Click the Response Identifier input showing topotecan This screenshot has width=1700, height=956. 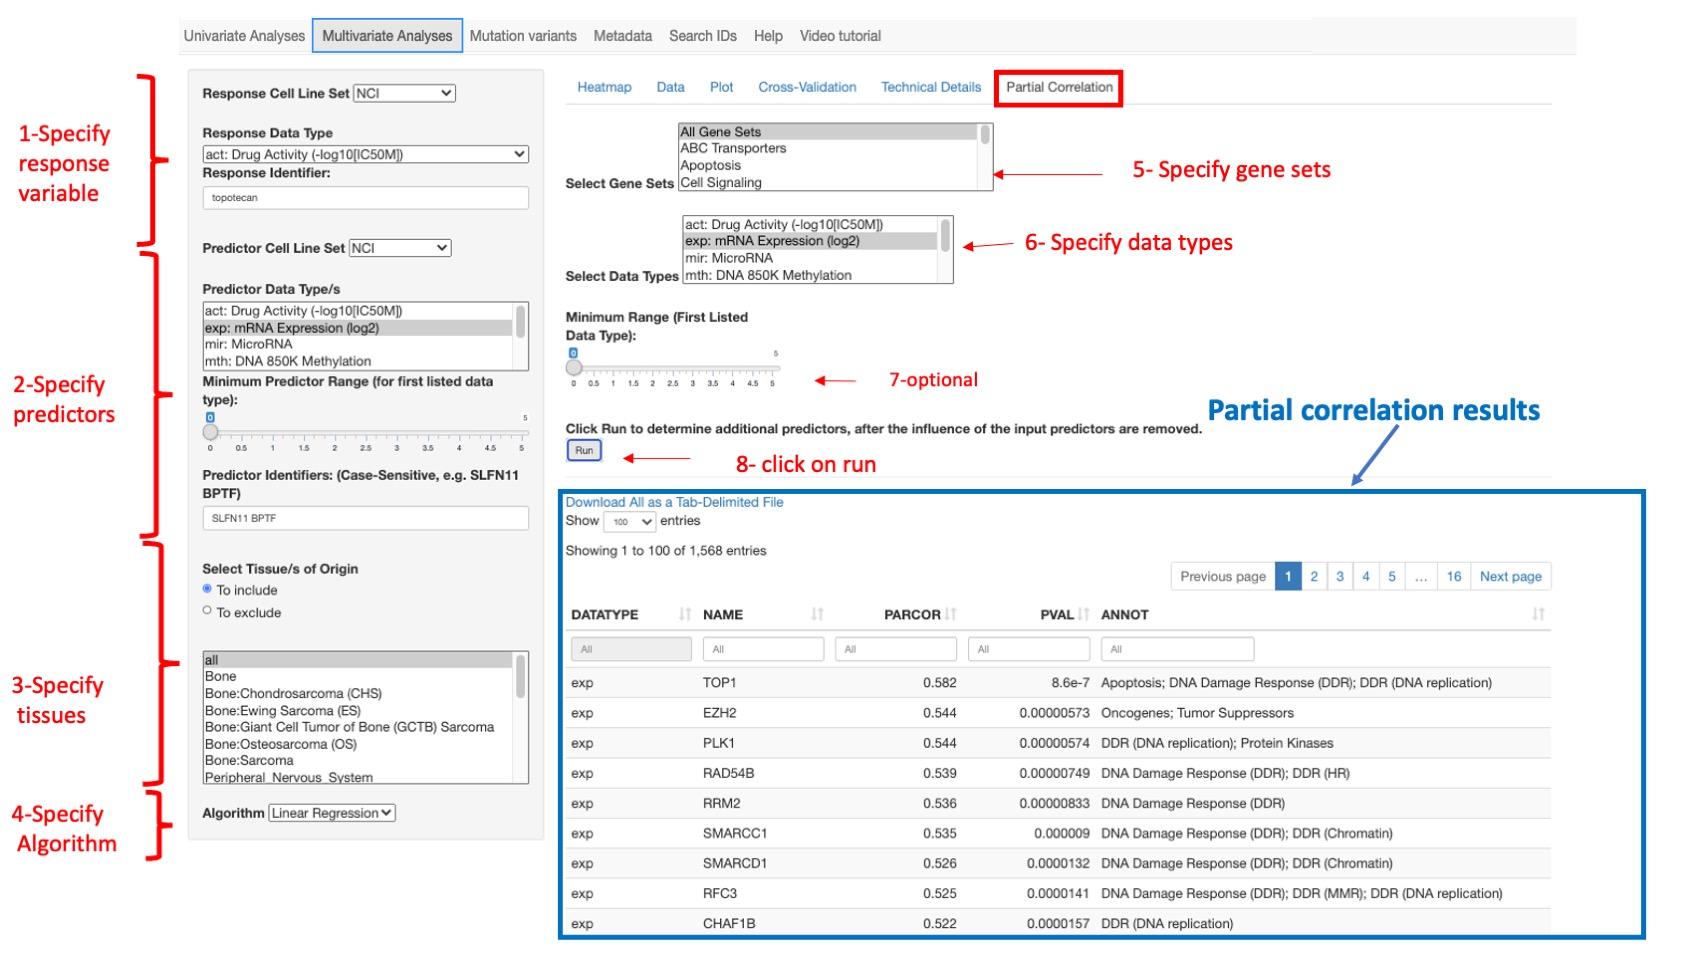point(365,197)
